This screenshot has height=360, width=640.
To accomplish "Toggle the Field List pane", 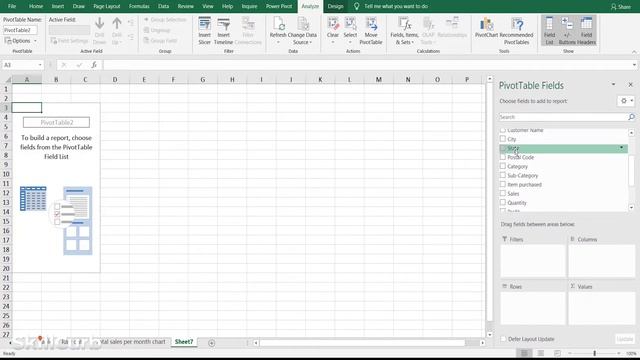I will pos(549,30).
